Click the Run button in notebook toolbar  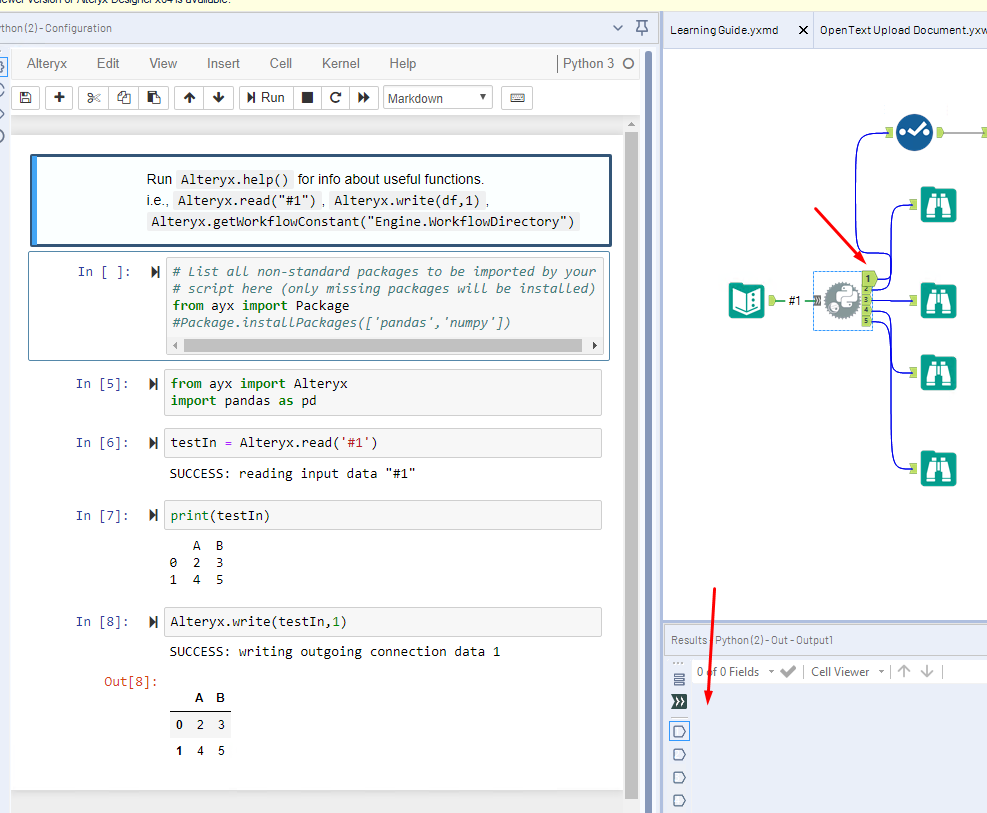click(x=266, y=98)
